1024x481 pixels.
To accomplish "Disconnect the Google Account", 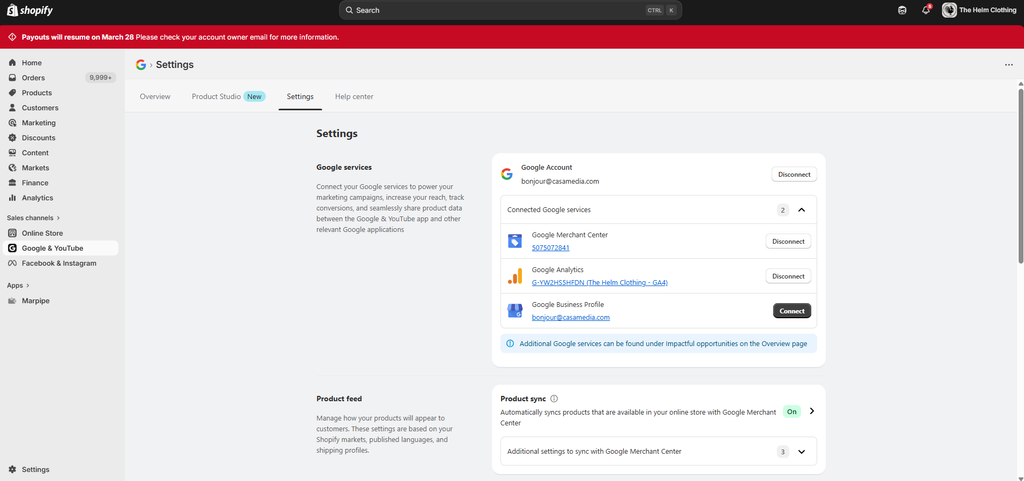I will pos(793,174).
